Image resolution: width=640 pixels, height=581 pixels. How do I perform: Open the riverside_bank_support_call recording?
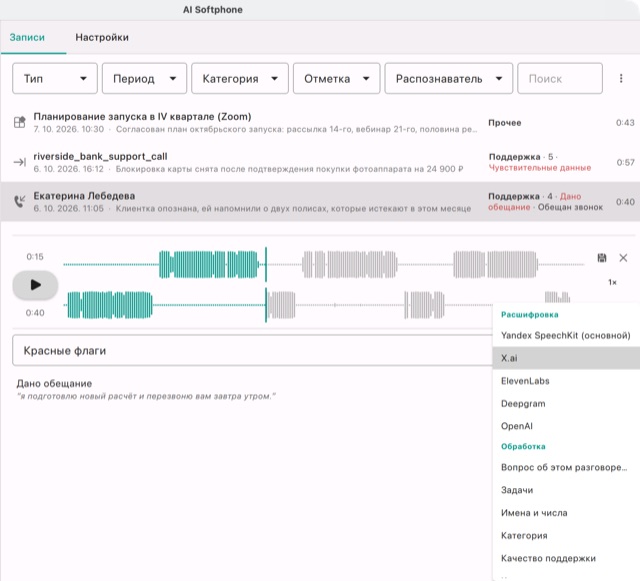pyautogui.click(x=320, y=162)
